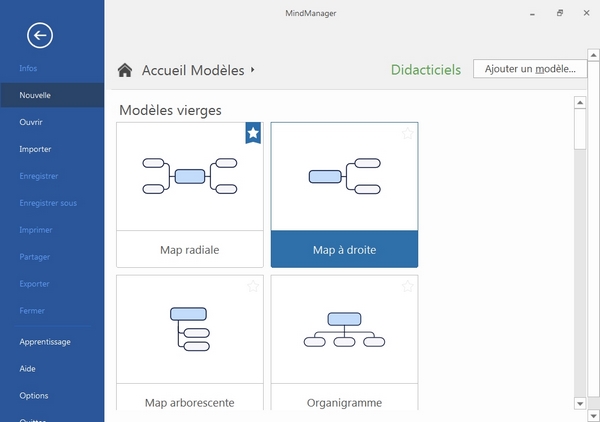Choose Exporter in the sidebar

pos(34,284)
